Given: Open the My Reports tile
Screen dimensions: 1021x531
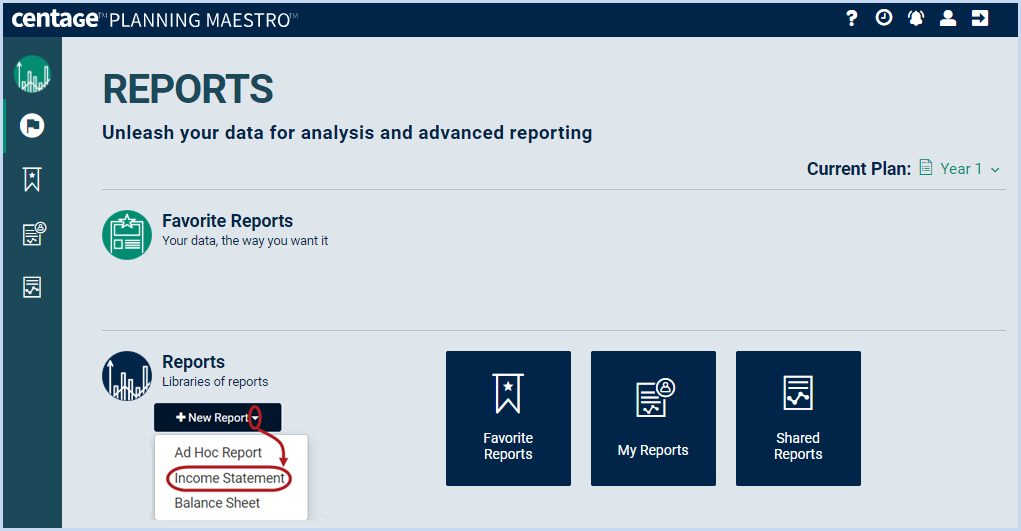Looking at the screenshot, I should [653, 418].
